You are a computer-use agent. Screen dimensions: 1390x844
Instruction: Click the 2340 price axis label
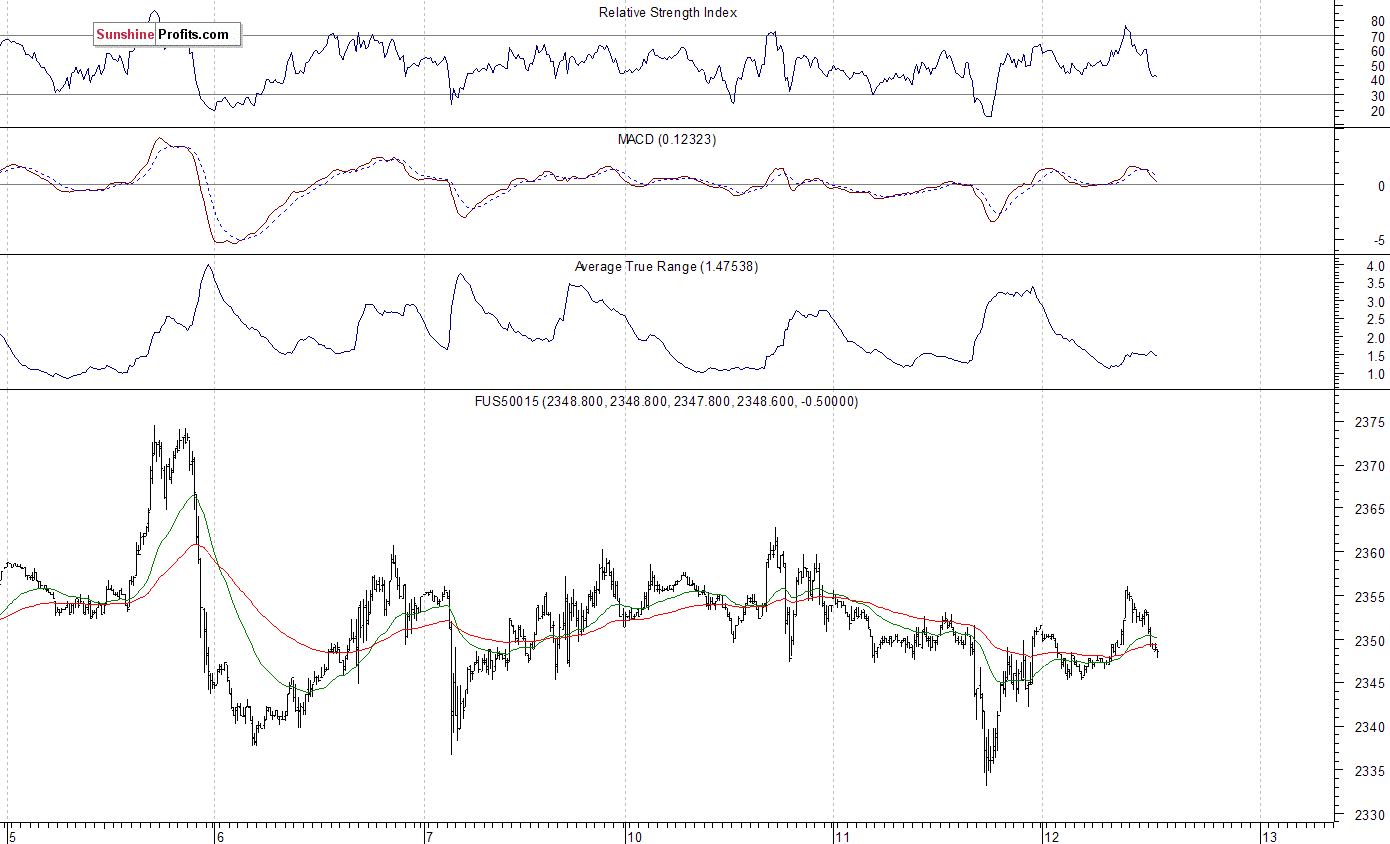tap(1371, 729)
